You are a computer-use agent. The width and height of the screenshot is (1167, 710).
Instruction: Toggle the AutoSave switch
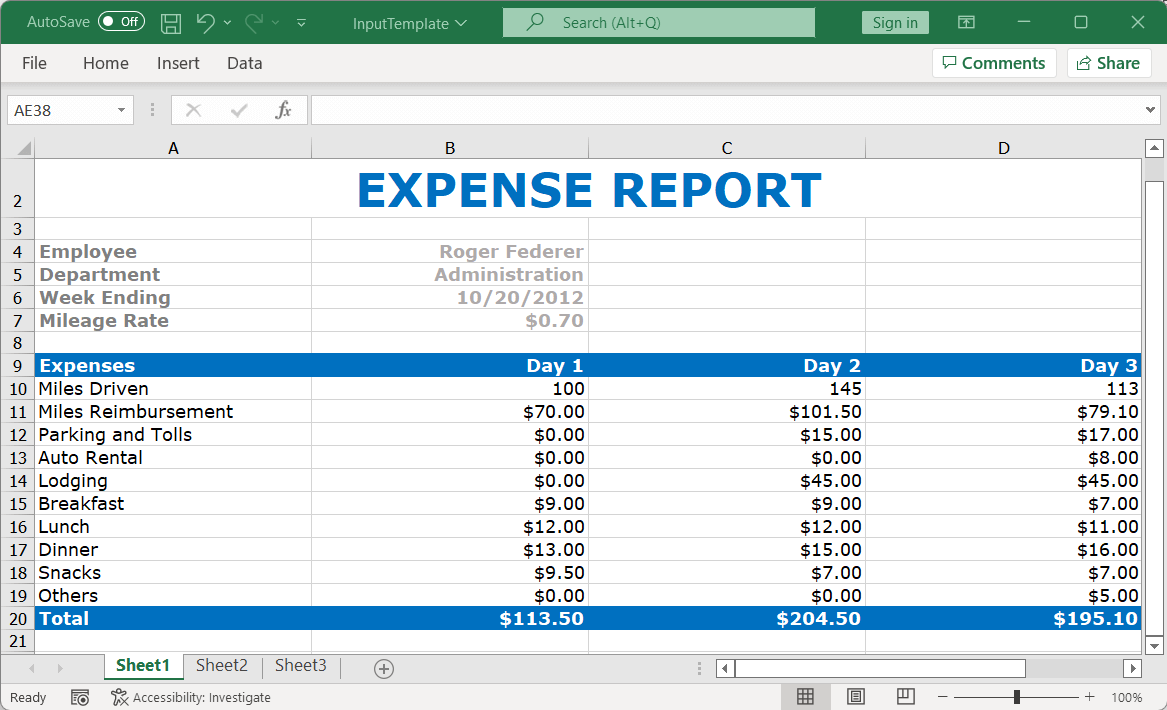tap(121, 22)
